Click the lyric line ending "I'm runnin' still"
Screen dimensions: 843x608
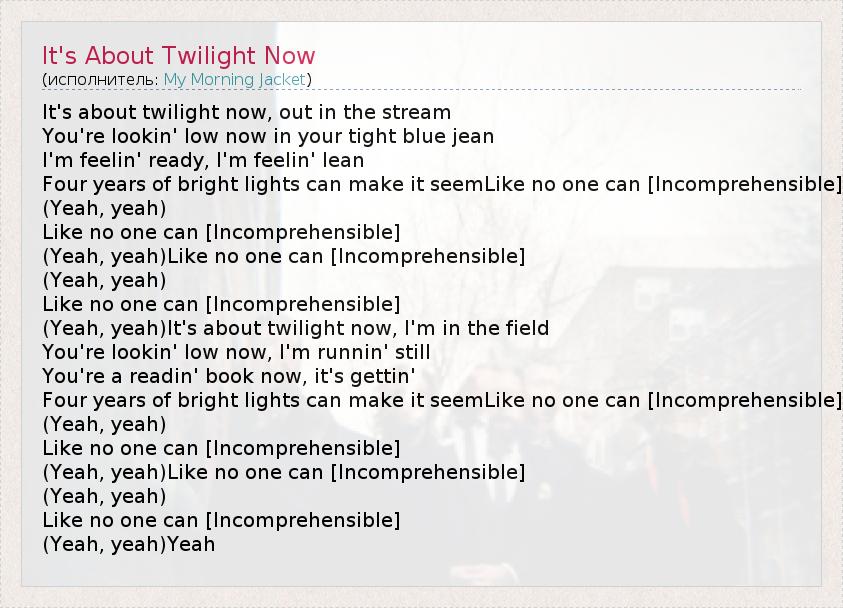(x=236, y=352)
